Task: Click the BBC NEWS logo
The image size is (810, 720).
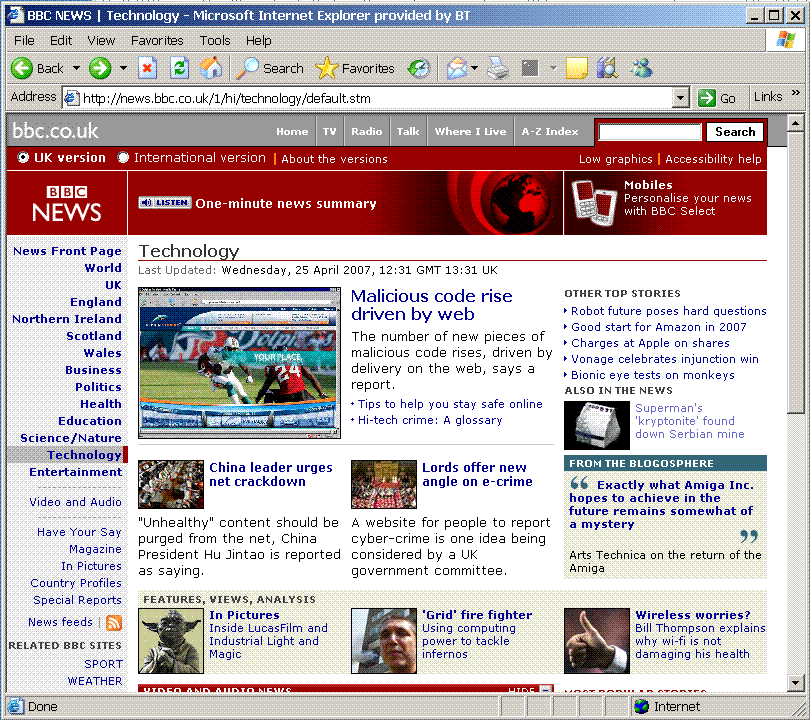Action: click(67, 203)
